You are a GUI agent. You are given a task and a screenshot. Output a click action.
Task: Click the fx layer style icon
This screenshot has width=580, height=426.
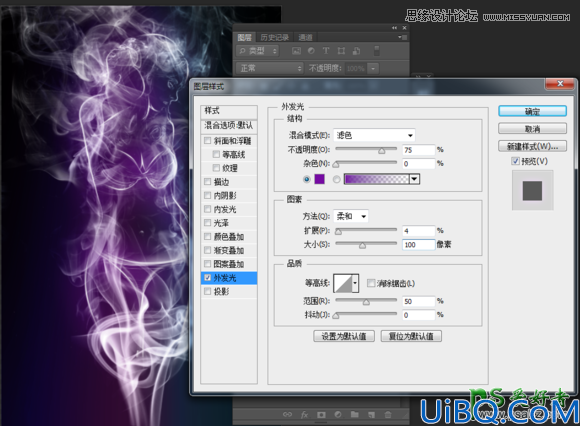[304, 415]
